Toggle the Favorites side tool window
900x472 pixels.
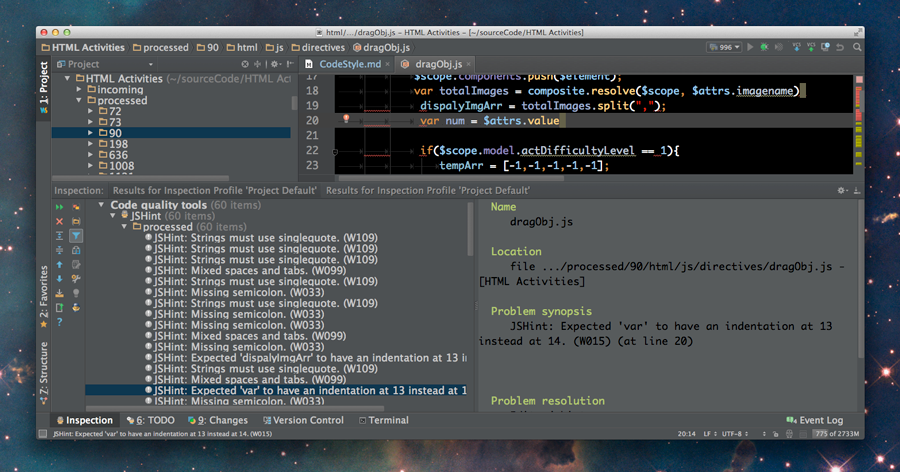click(44, 296)
